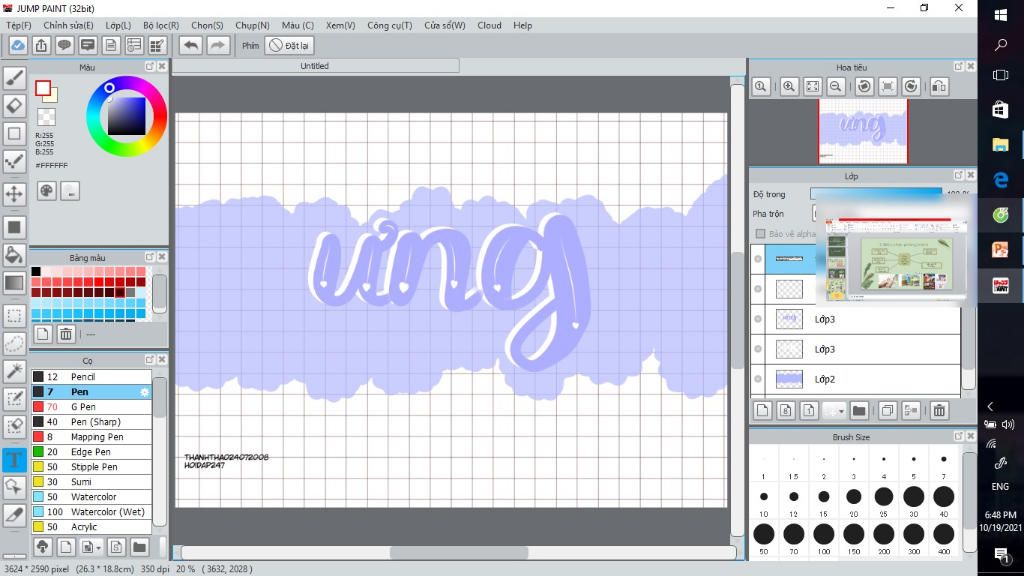Screen dimensions: 1024x576
Task: Select the G Pen brush
Action: (x=91, y=407)
